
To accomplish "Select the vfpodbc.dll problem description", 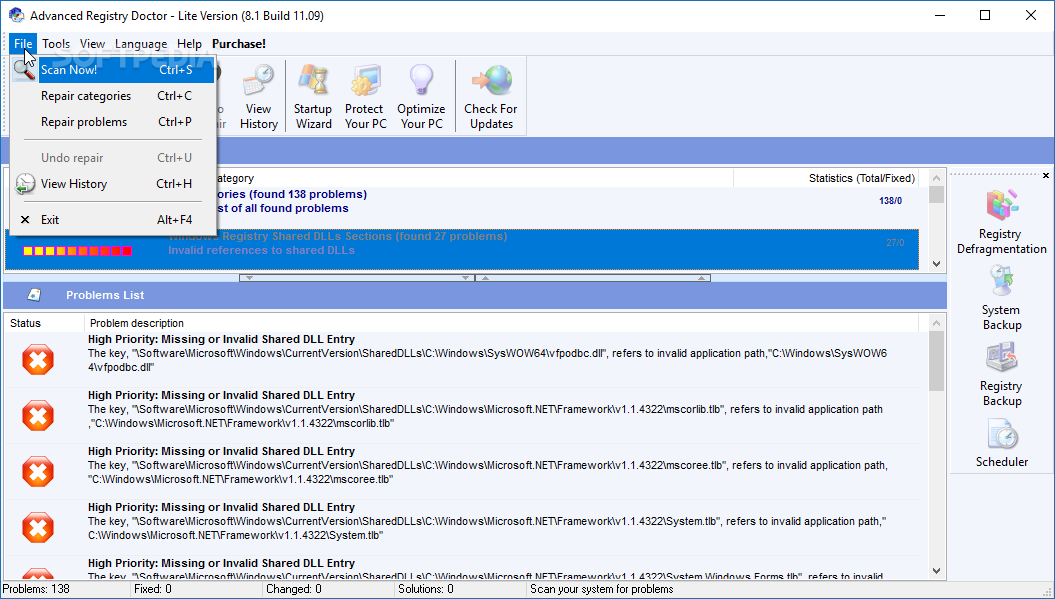I will (x=488, y=353).
